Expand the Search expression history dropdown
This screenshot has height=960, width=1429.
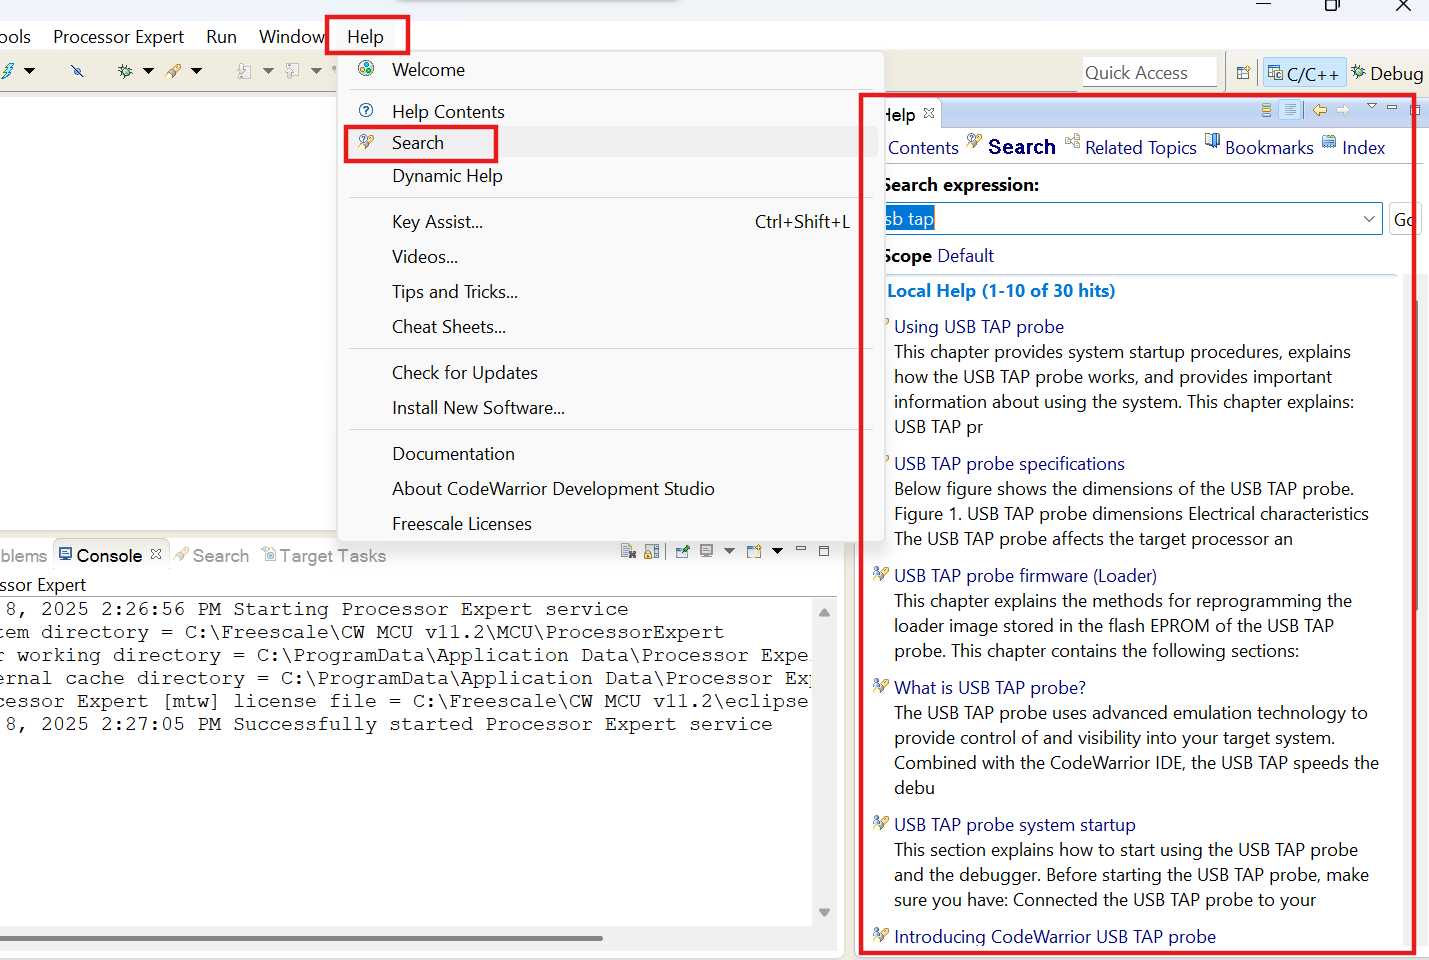[x=1369, y=219]
